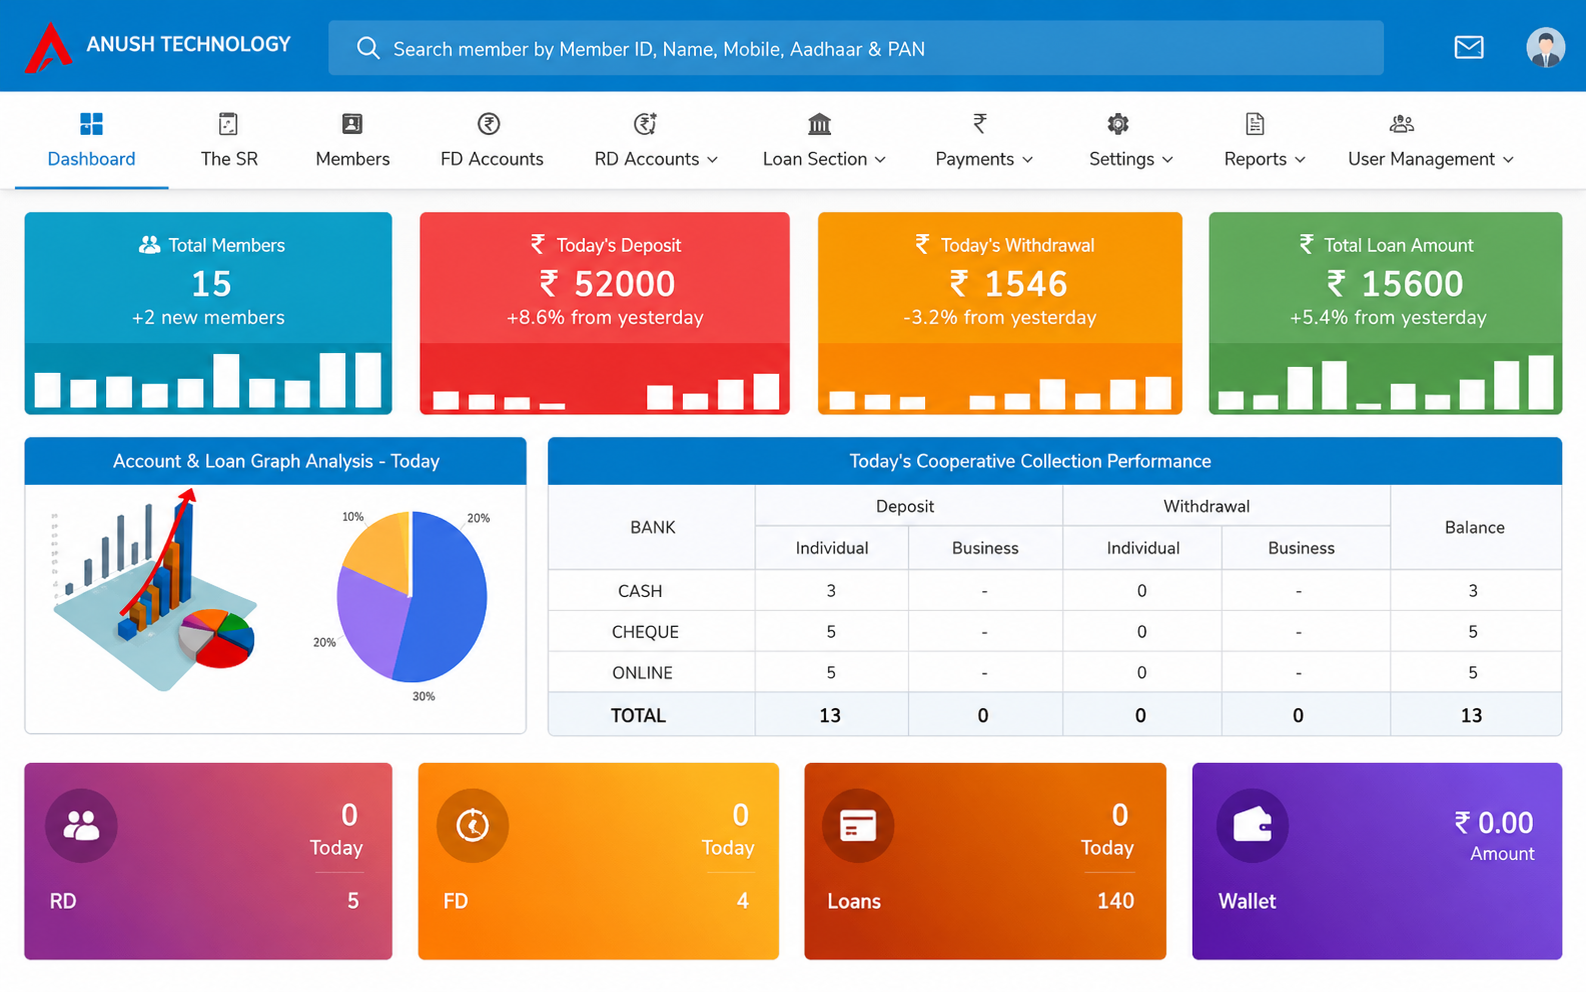Click the RD Accounts recurring rupee icon
Viewport: 1586px width, 992px height.
pyautogui.click(x=645, y=124)
